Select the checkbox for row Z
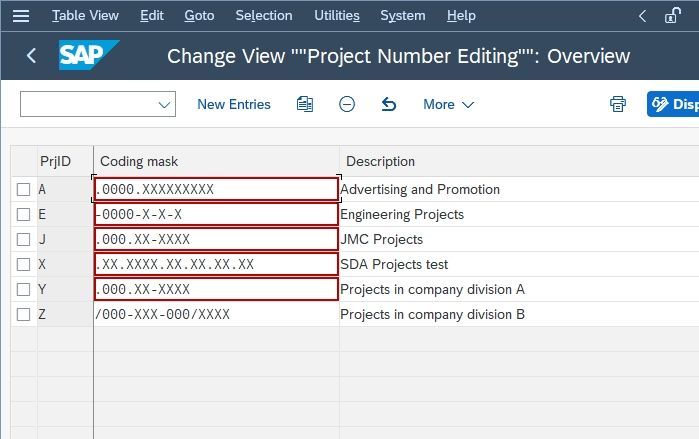 click(23, 314)
